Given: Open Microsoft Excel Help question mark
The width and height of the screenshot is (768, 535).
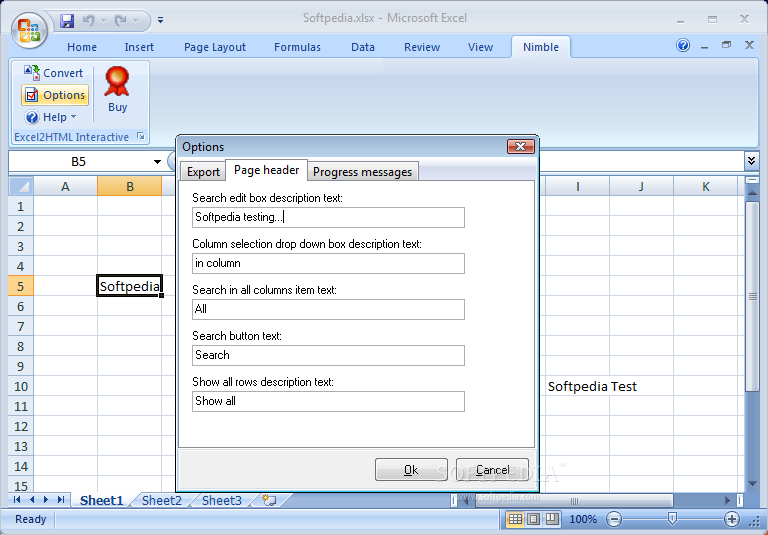Looking at the screenshot, I should pos(683,46).
